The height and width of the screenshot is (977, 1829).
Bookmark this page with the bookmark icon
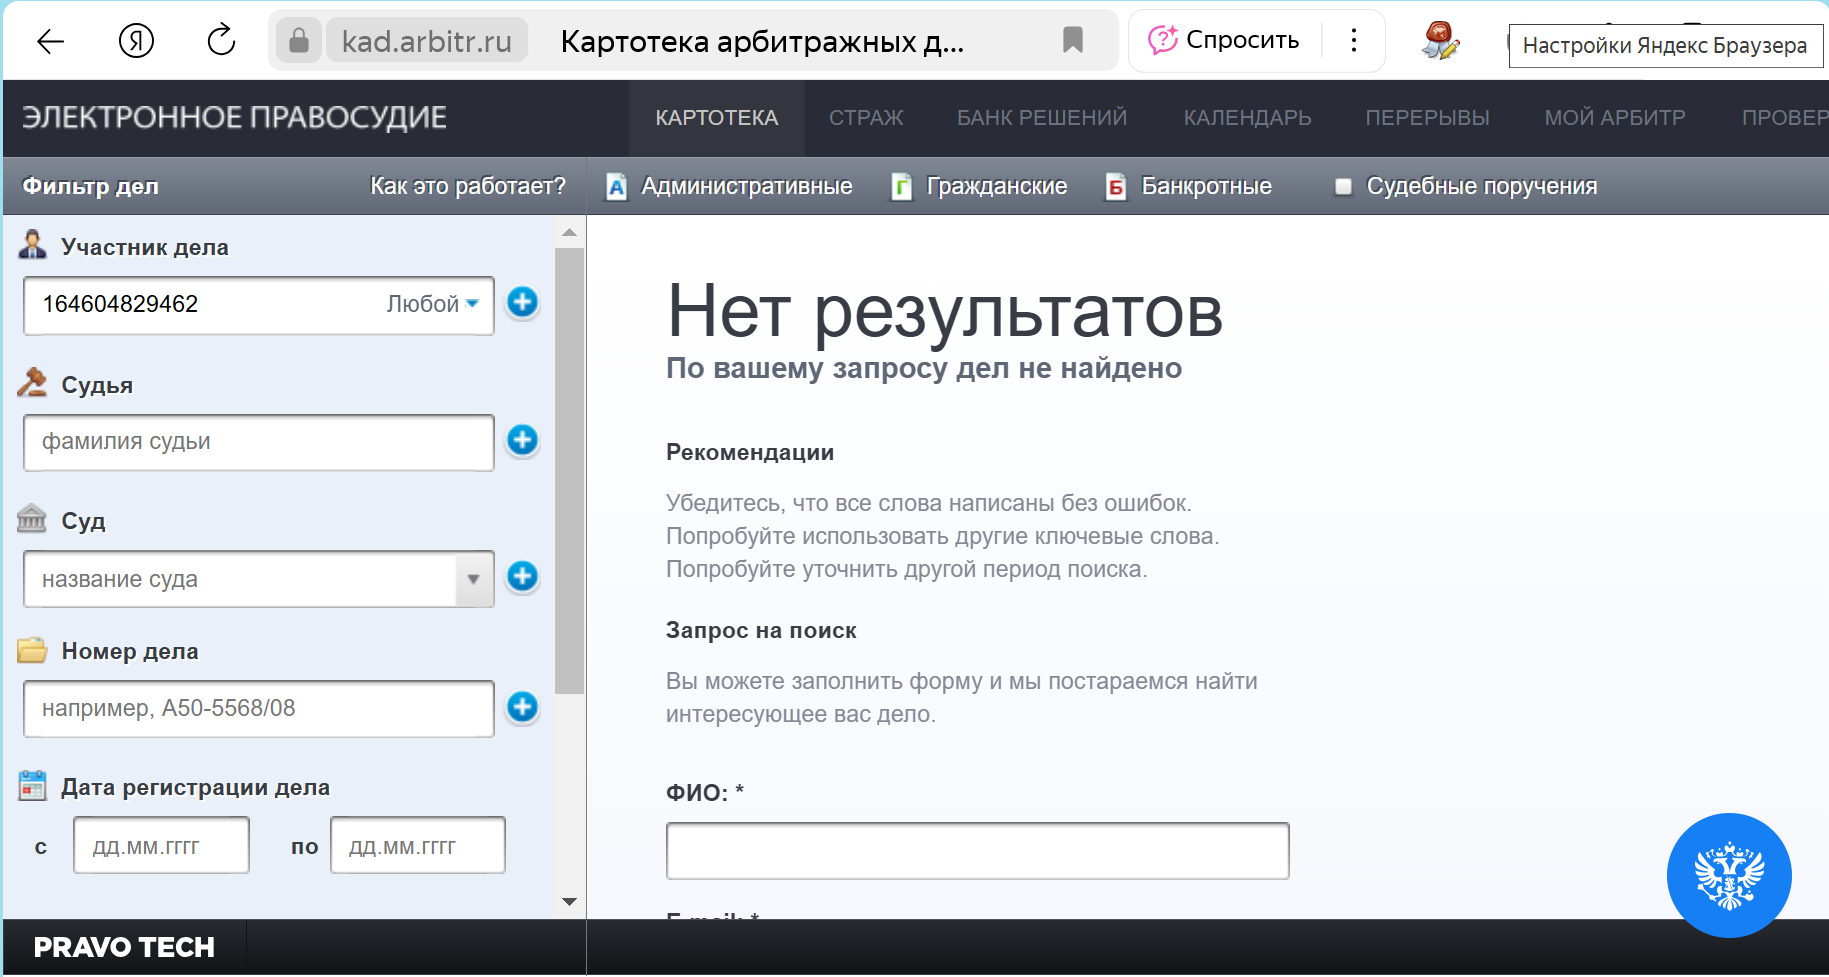1072,41
